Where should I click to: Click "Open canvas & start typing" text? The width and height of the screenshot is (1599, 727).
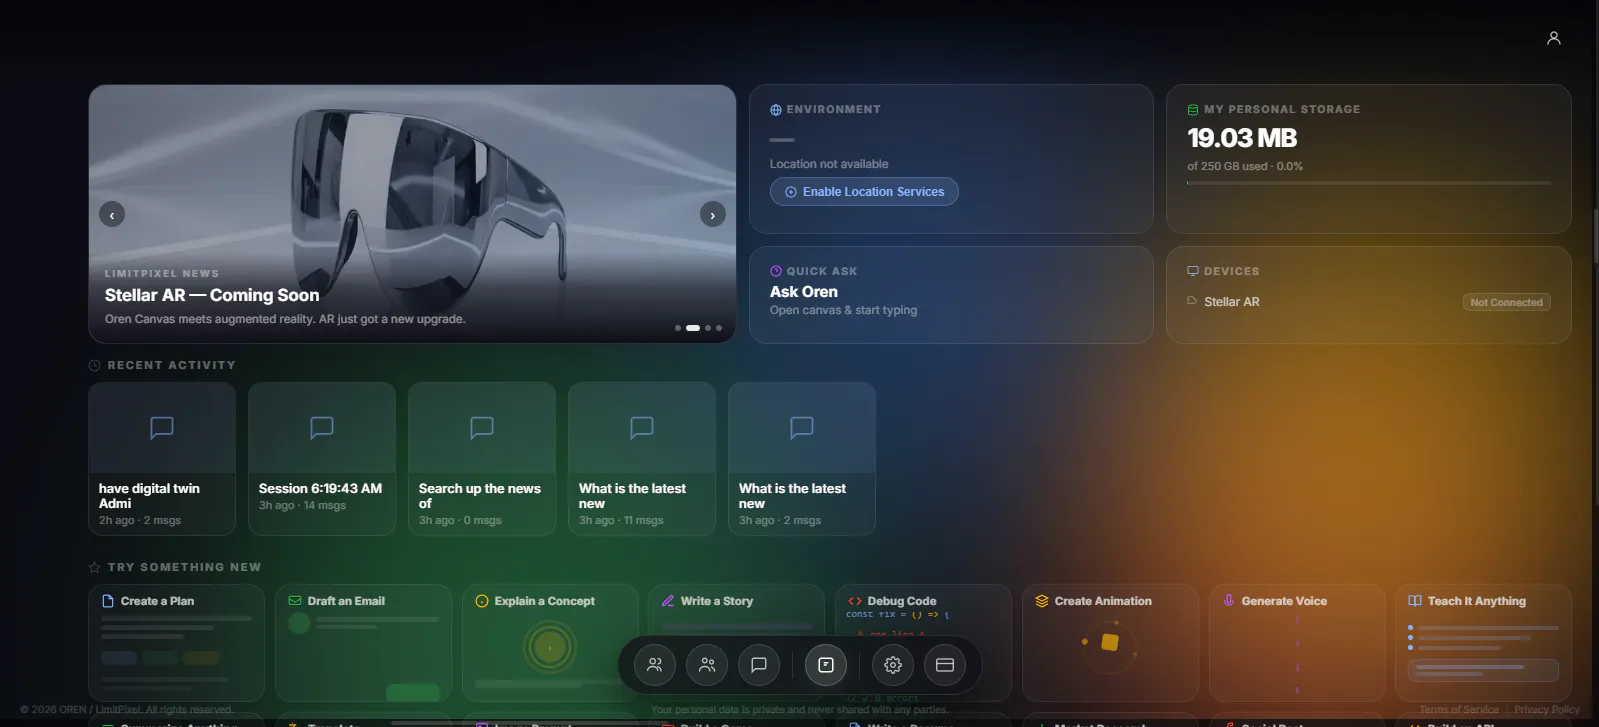pyautogui.click(x=843, y=310)
